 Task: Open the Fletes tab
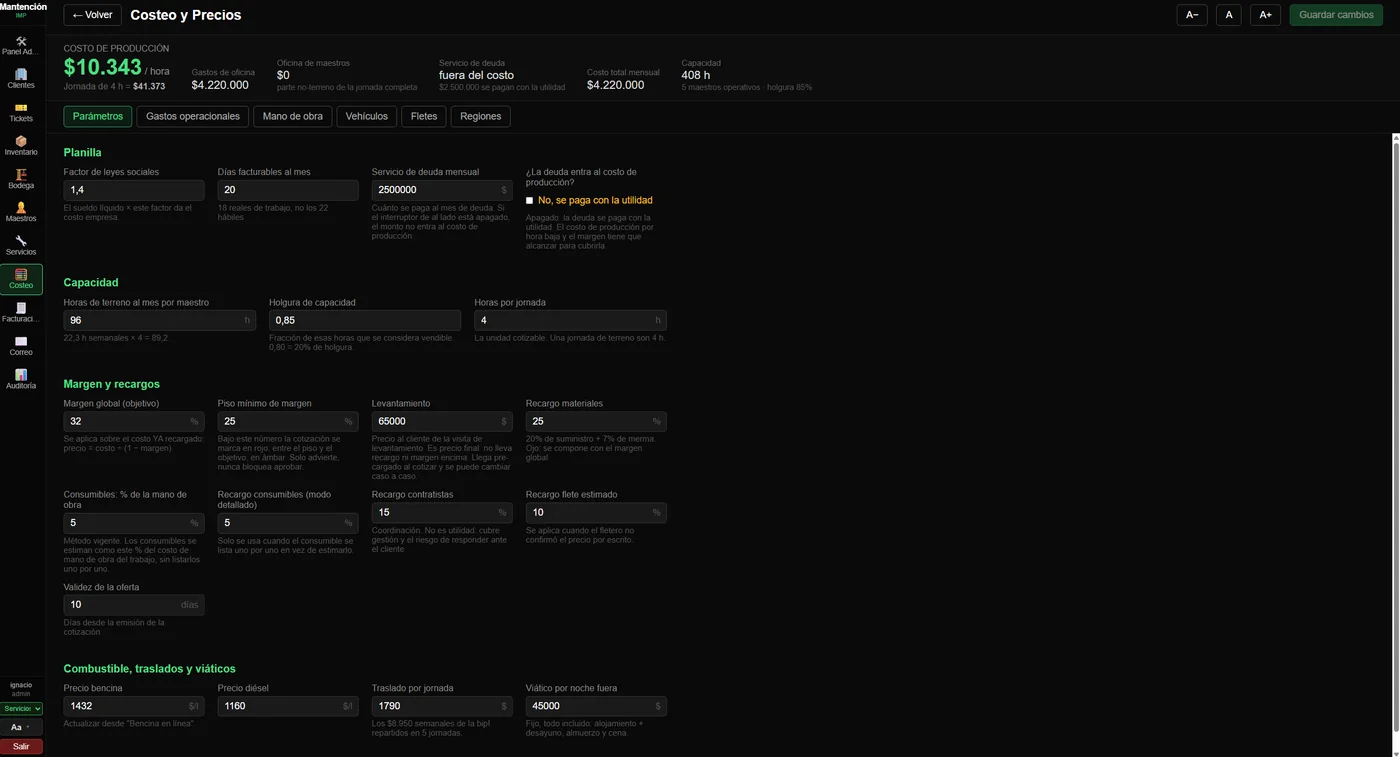(424, 117)
